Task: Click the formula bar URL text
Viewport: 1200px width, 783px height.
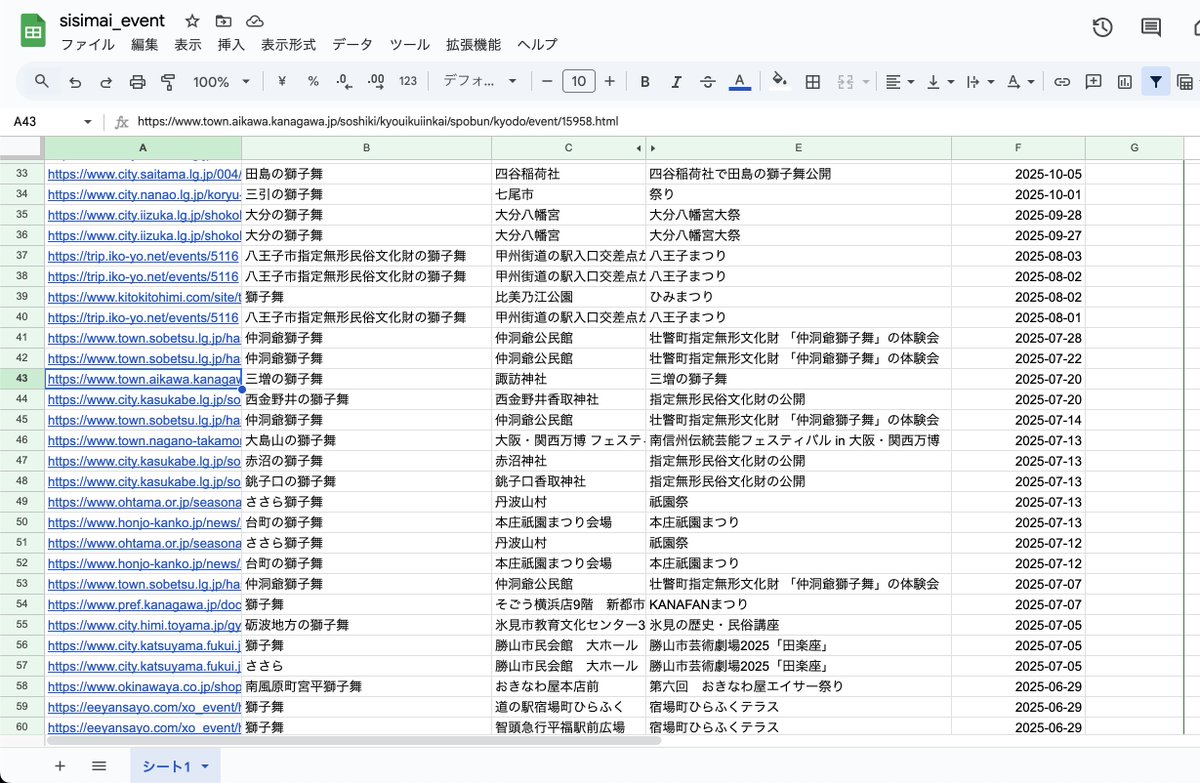Action: tap(378, 122)
